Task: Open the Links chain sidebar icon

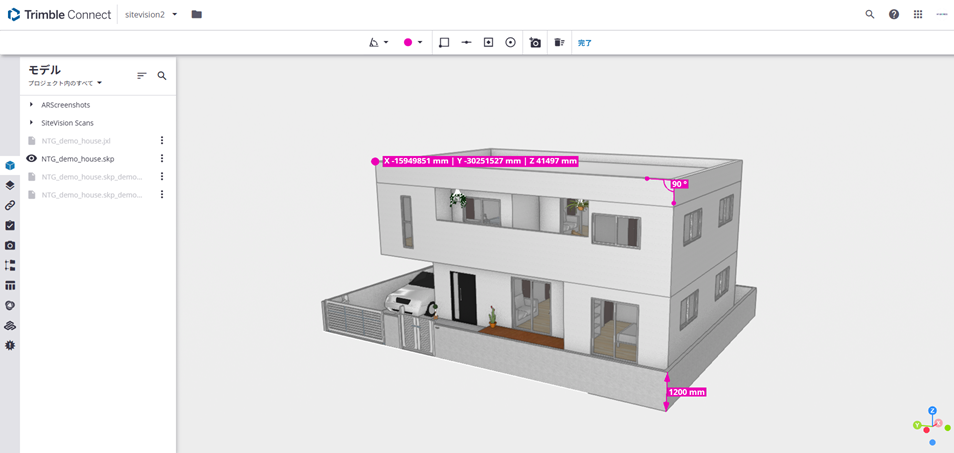Action: pos(10,205)
